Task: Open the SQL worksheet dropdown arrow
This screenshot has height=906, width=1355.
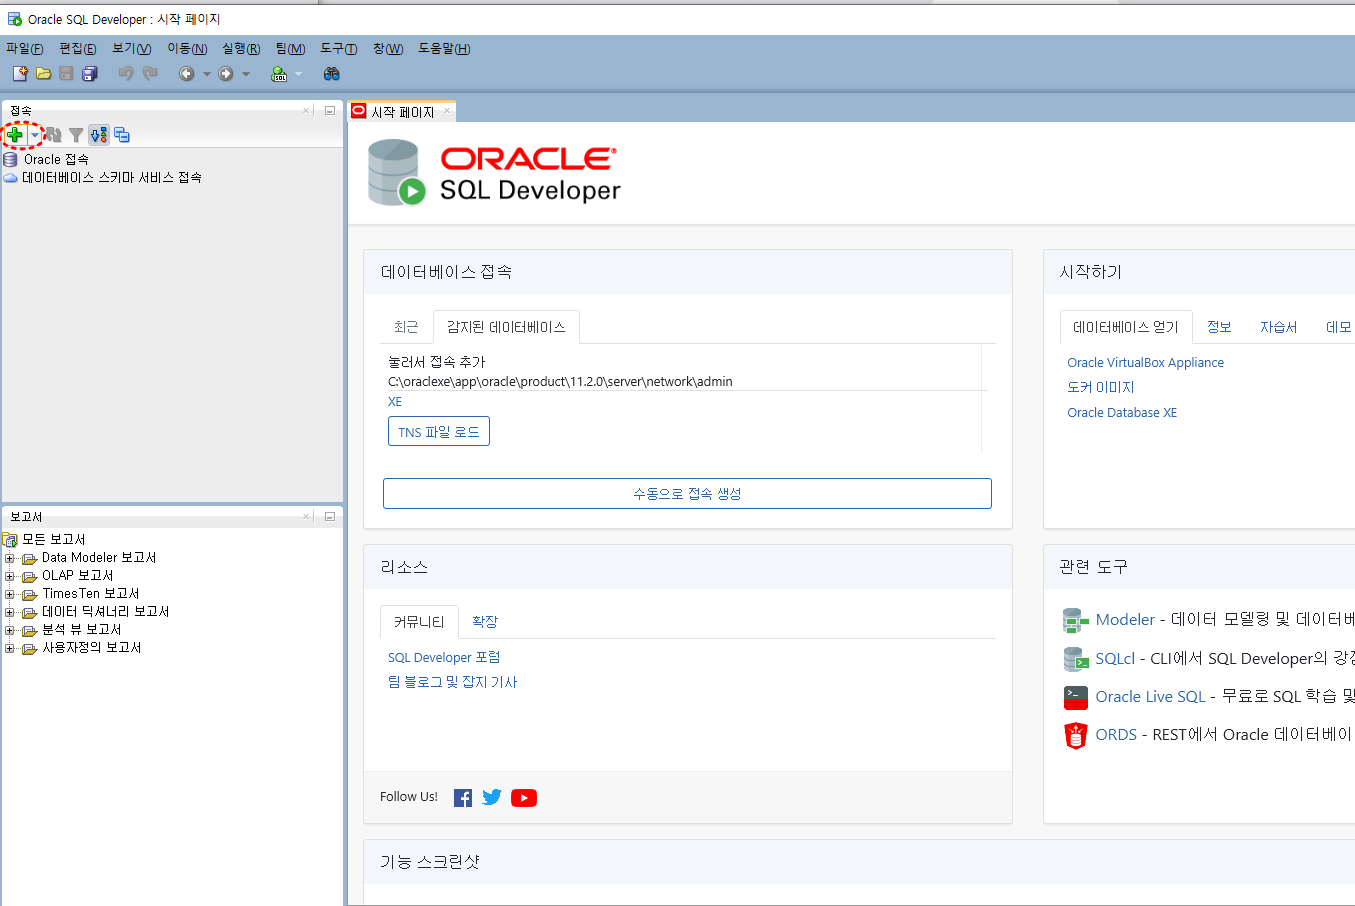Action: tap(298, 74)
